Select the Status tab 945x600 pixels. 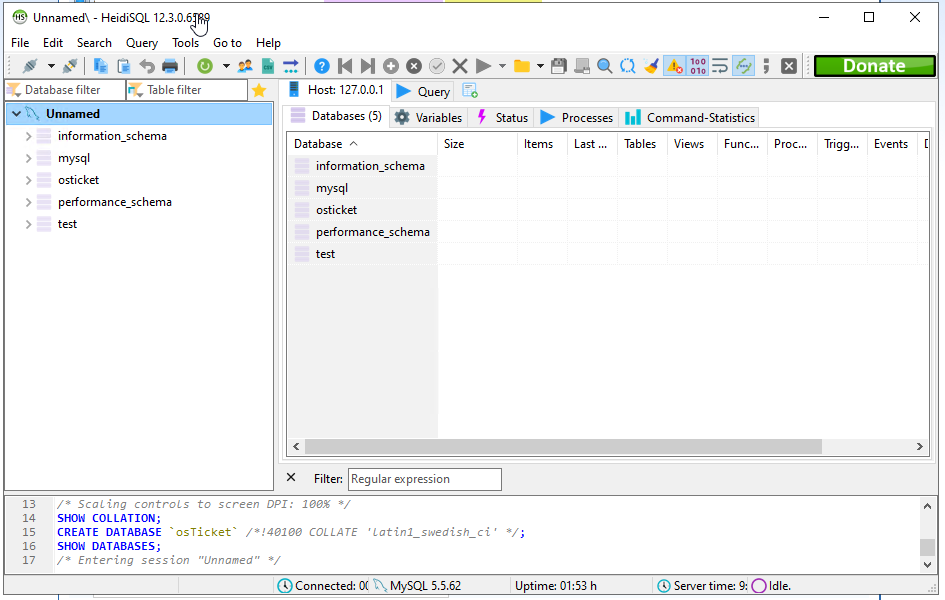click(x=502, y=117)
